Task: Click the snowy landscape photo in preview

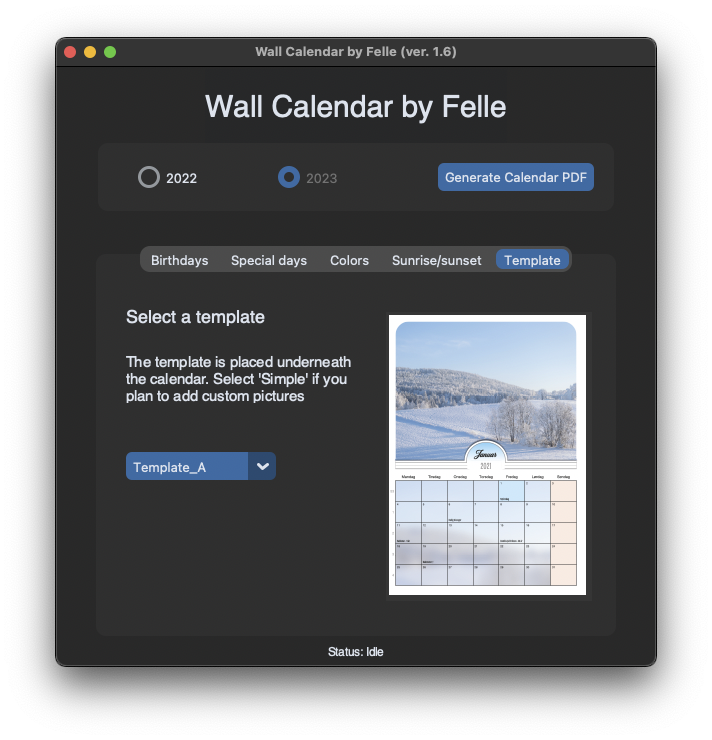Action: 486,385
